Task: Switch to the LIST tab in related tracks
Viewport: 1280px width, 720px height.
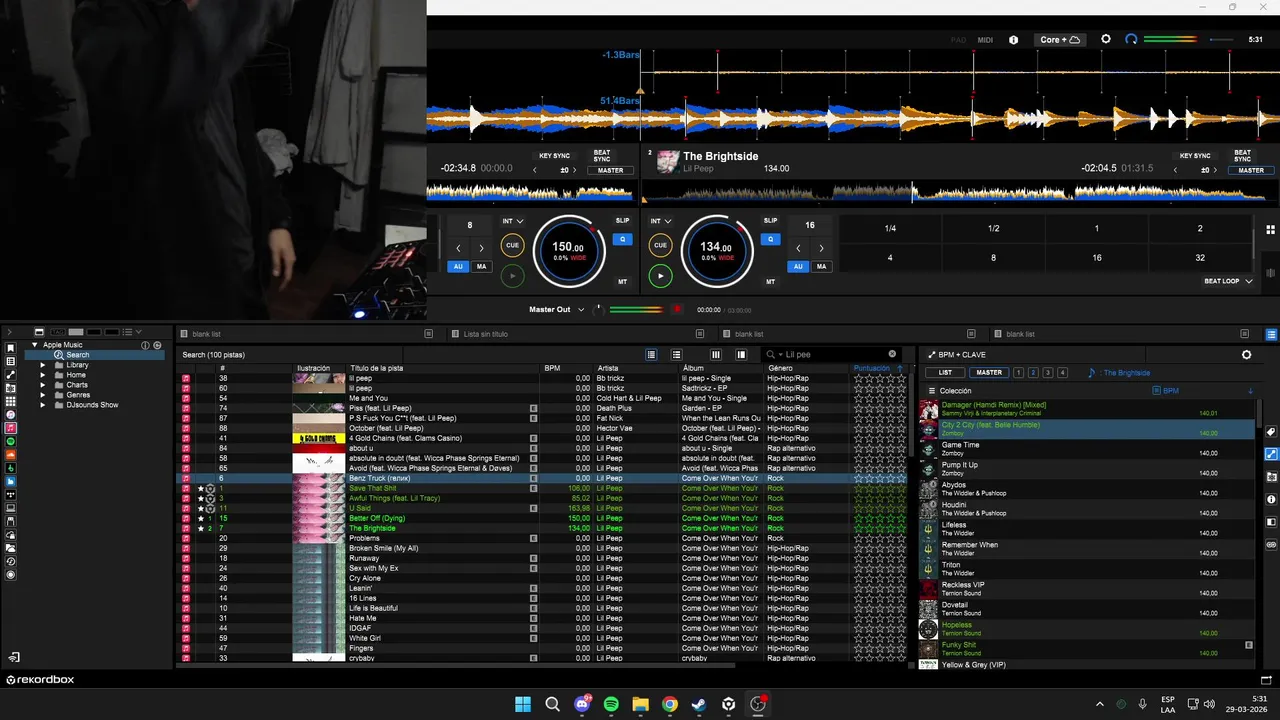Action: [945, 373]
